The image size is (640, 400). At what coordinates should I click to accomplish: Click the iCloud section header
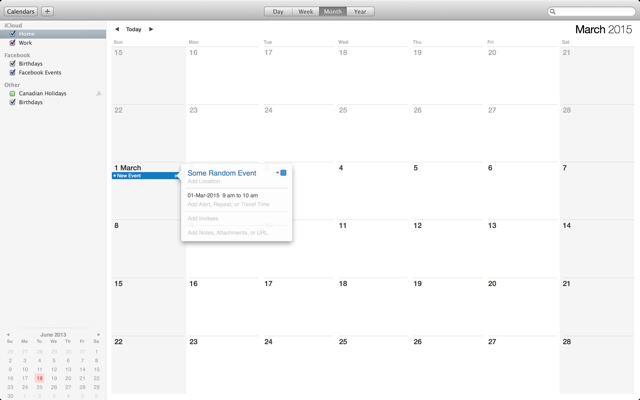point(13,25)
